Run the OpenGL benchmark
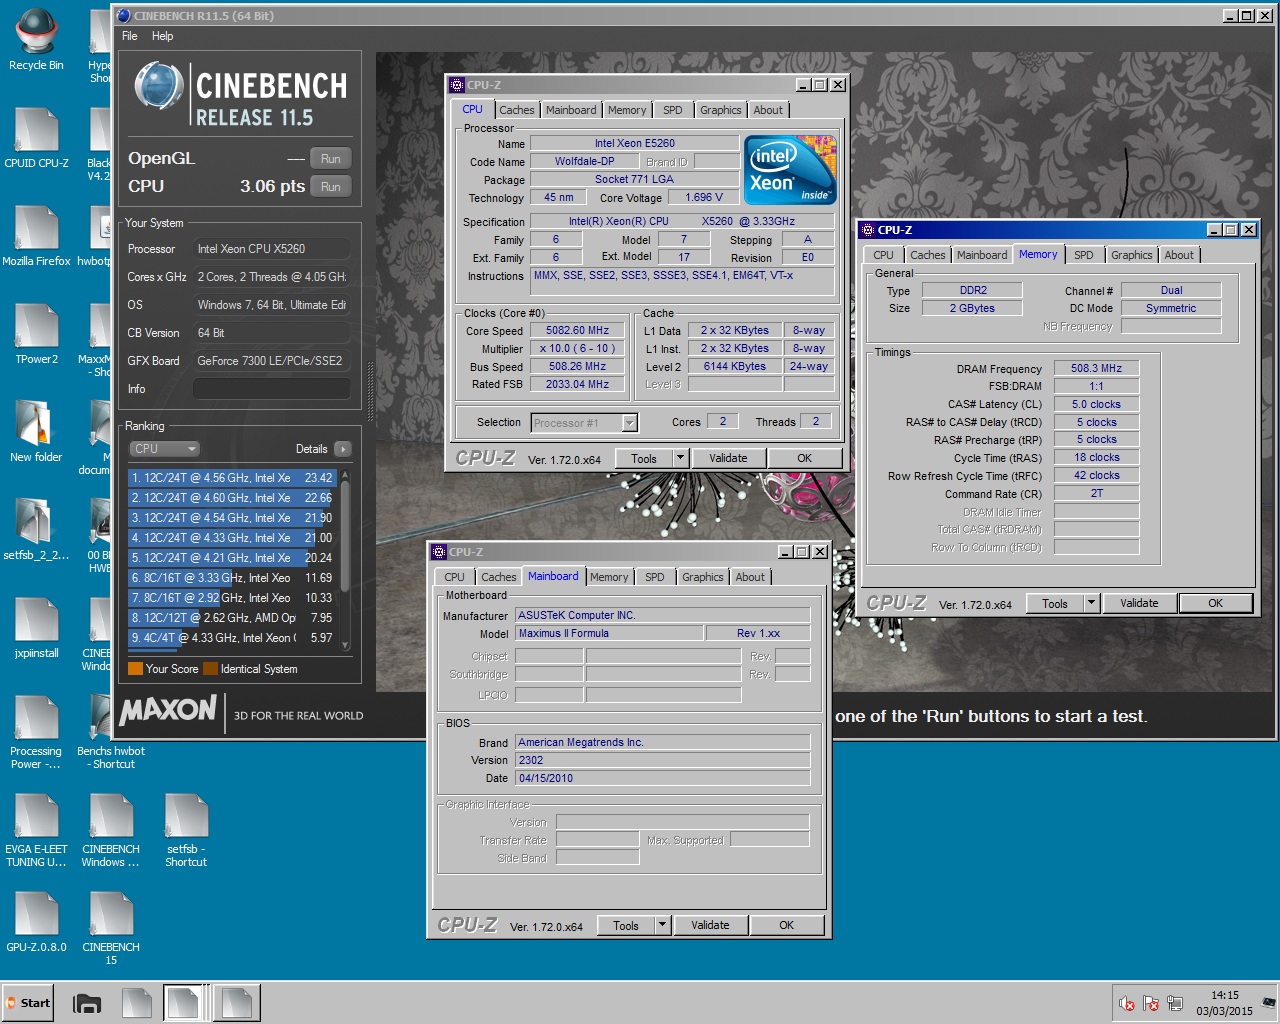This screenshot has height=1024, width=1280. click(331, 159)
